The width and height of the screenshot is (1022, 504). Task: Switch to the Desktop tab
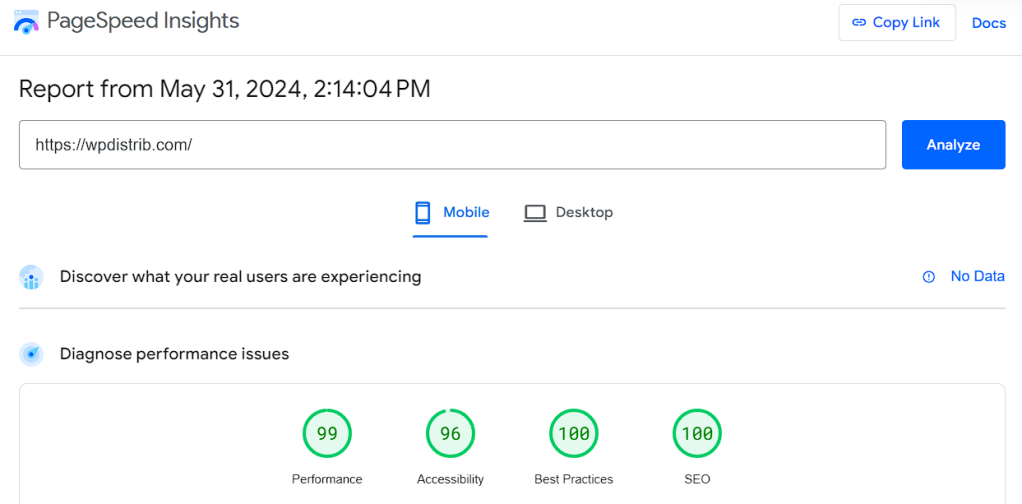point(568,213)
